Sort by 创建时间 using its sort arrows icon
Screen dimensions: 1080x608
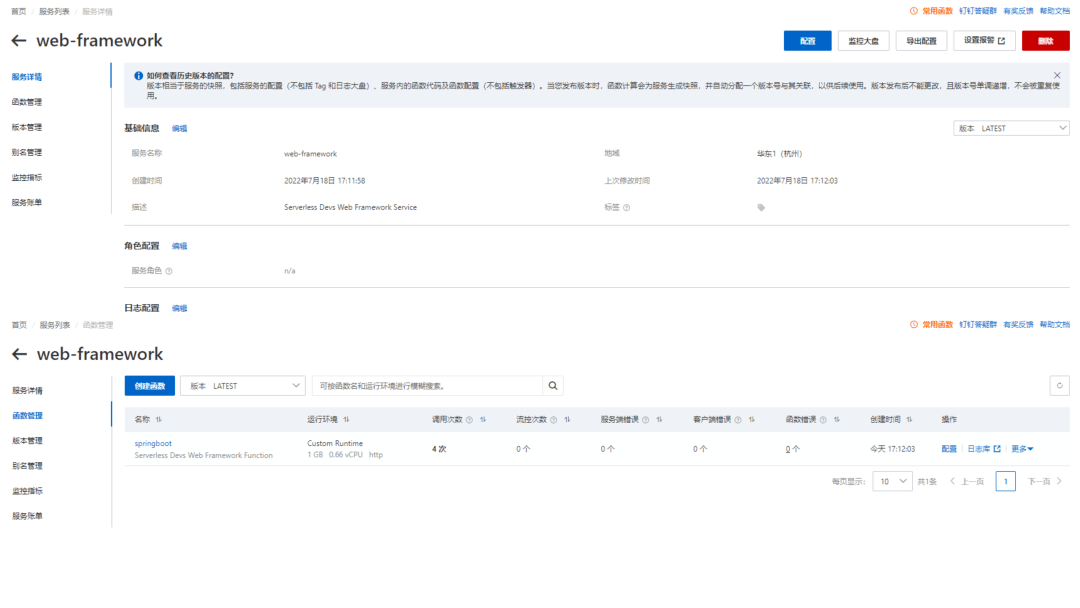click(x=909, y=419)
